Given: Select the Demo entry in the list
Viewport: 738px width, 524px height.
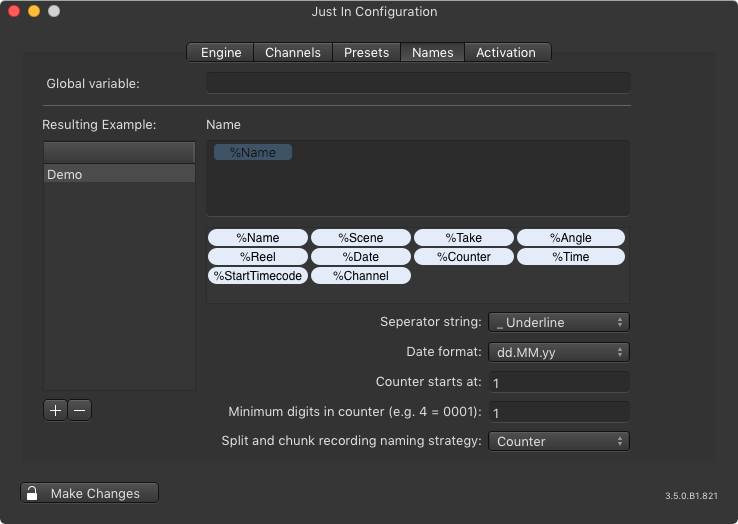Looking at the screenshot, I should (x=119, y=174).
